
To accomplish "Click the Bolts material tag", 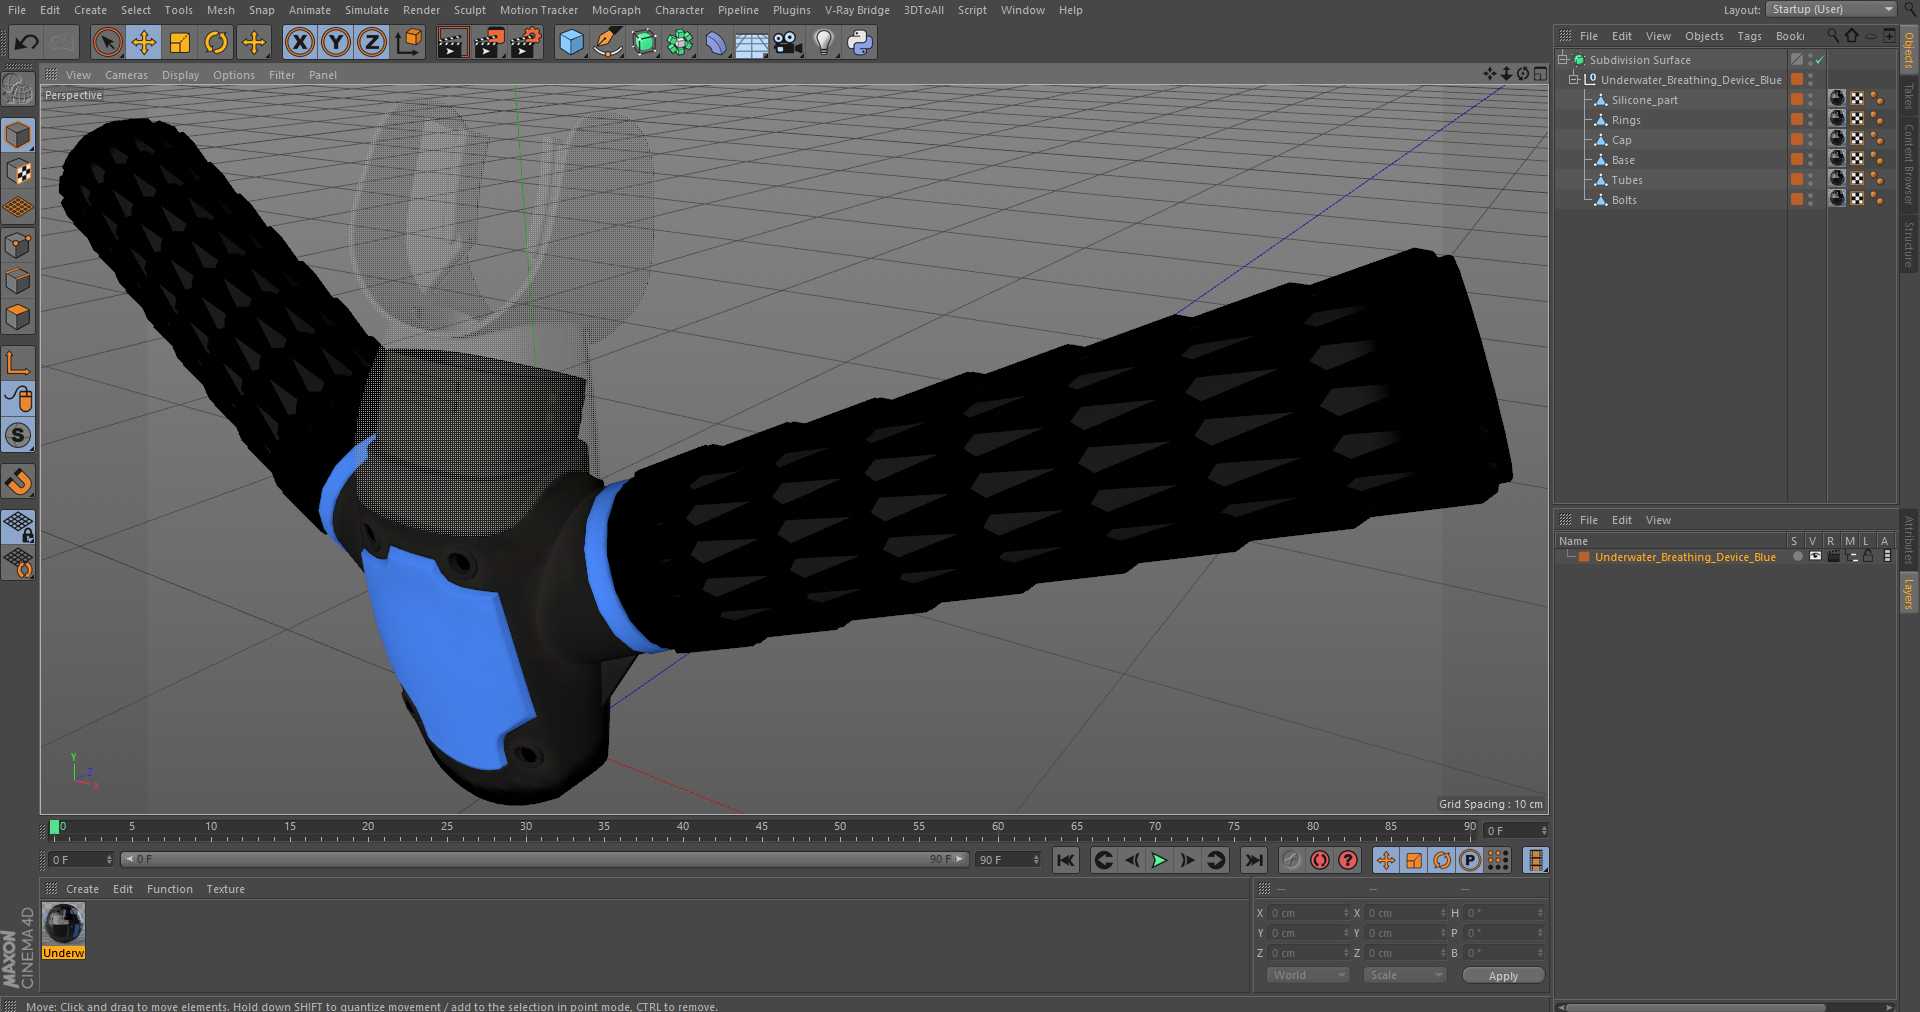I will tap(1837, 199).
